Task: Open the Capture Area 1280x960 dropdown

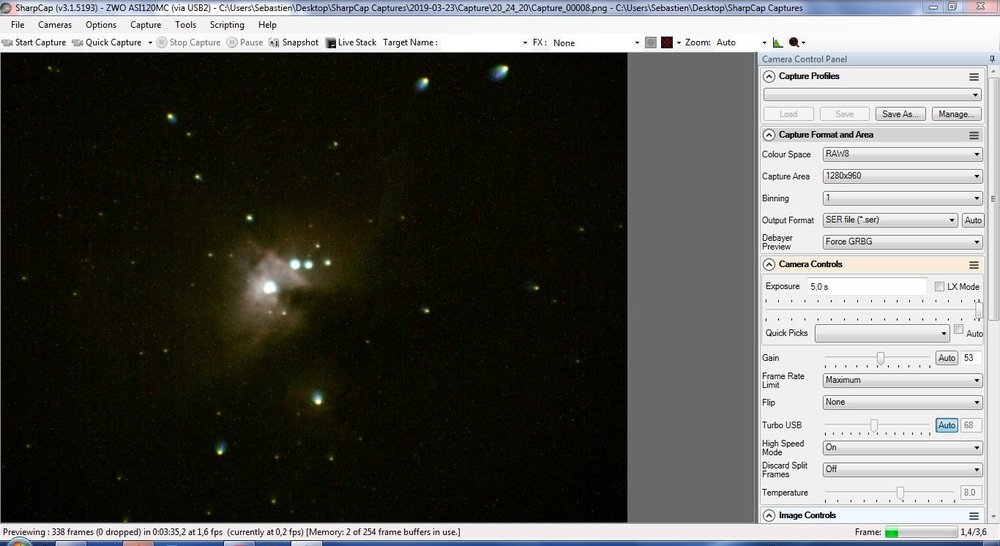Action: [902, 176]
